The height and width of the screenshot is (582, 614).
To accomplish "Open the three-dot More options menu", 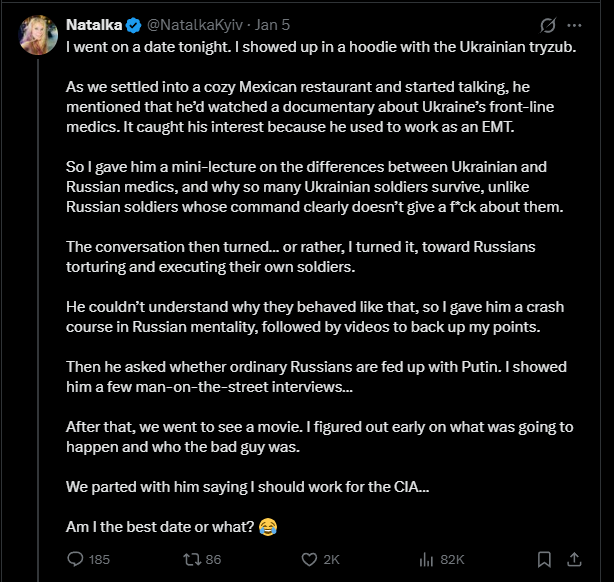I will (574, 25).
